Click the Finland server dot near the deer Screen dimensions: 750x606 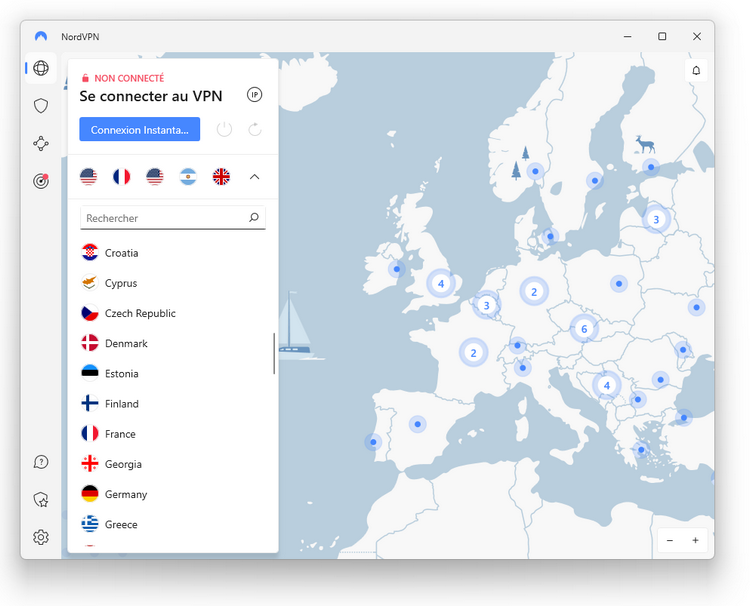[x=651, y=167]
